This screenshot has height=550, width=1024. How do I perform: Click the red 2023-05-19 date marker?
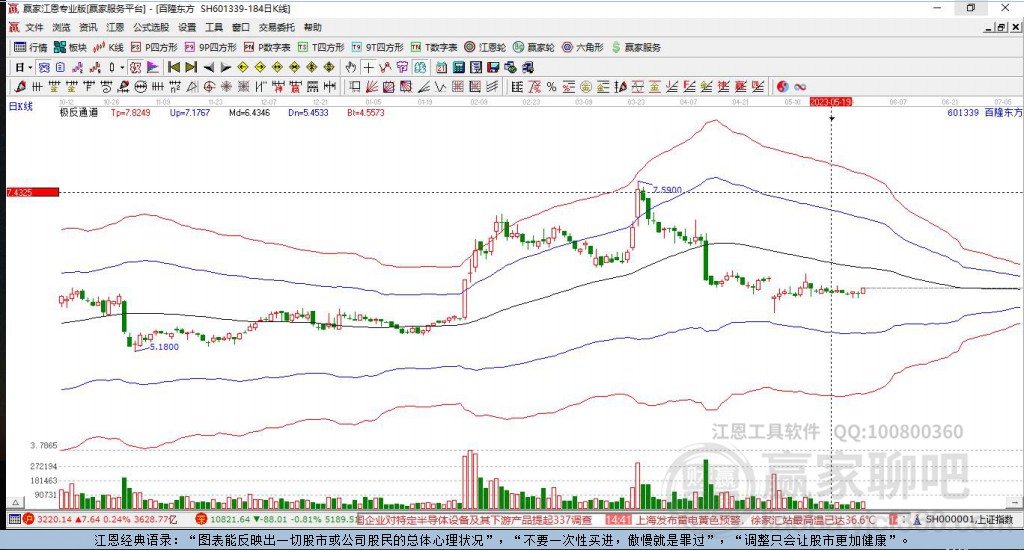pos(831,102)
